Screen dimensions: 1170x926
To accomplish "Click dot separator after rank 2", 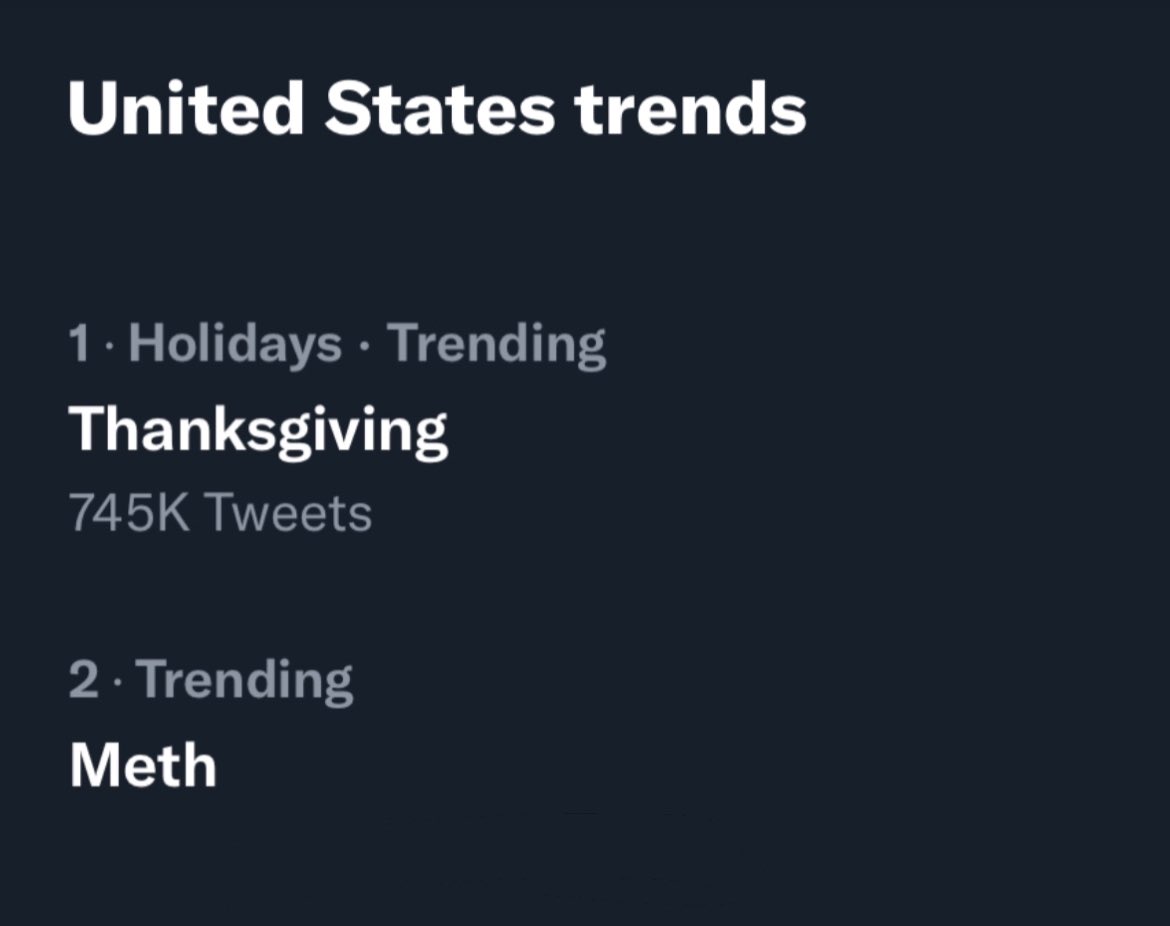I will (x=118, y=683).
